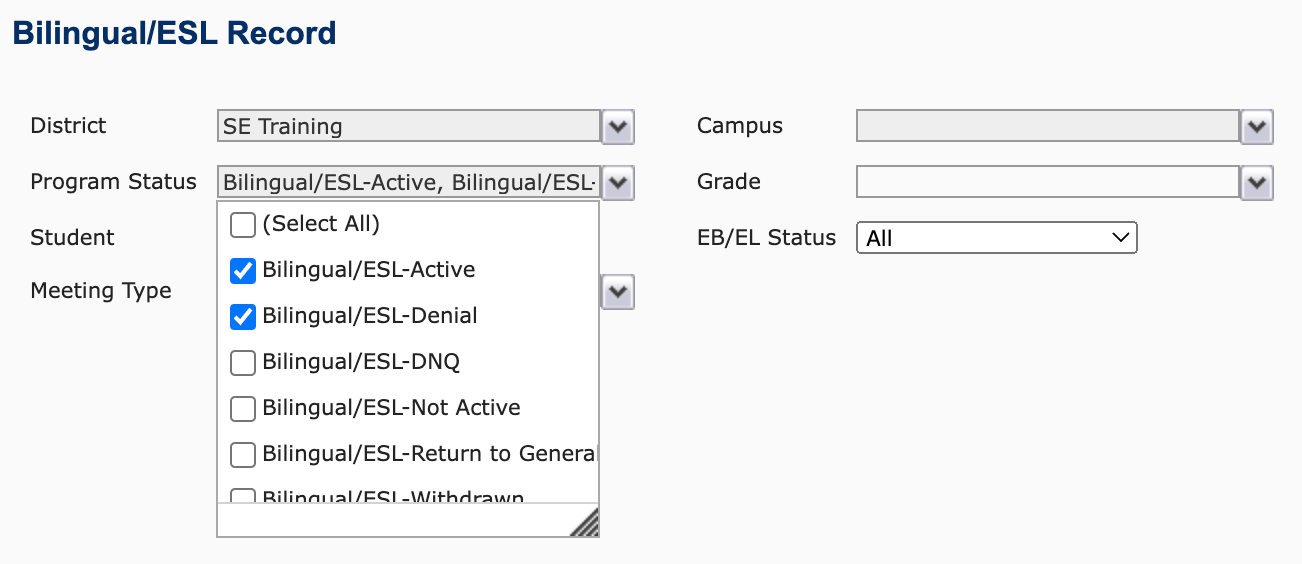Click the SE Training district field

pyautogui.click(x=408, y=127)
